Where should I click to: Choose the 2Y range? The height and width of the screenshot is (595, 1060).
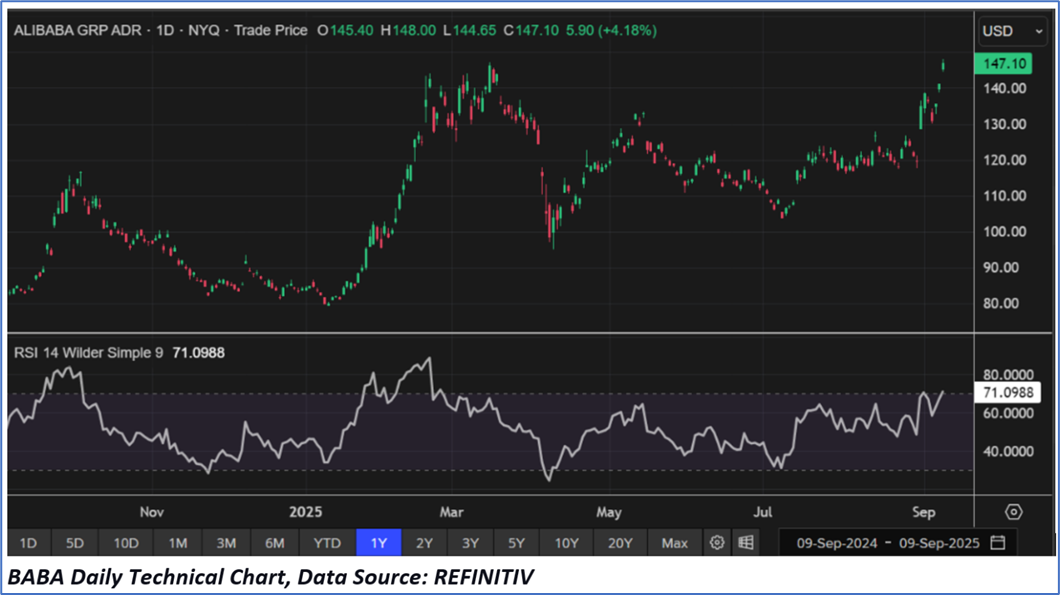click(424, 543)
